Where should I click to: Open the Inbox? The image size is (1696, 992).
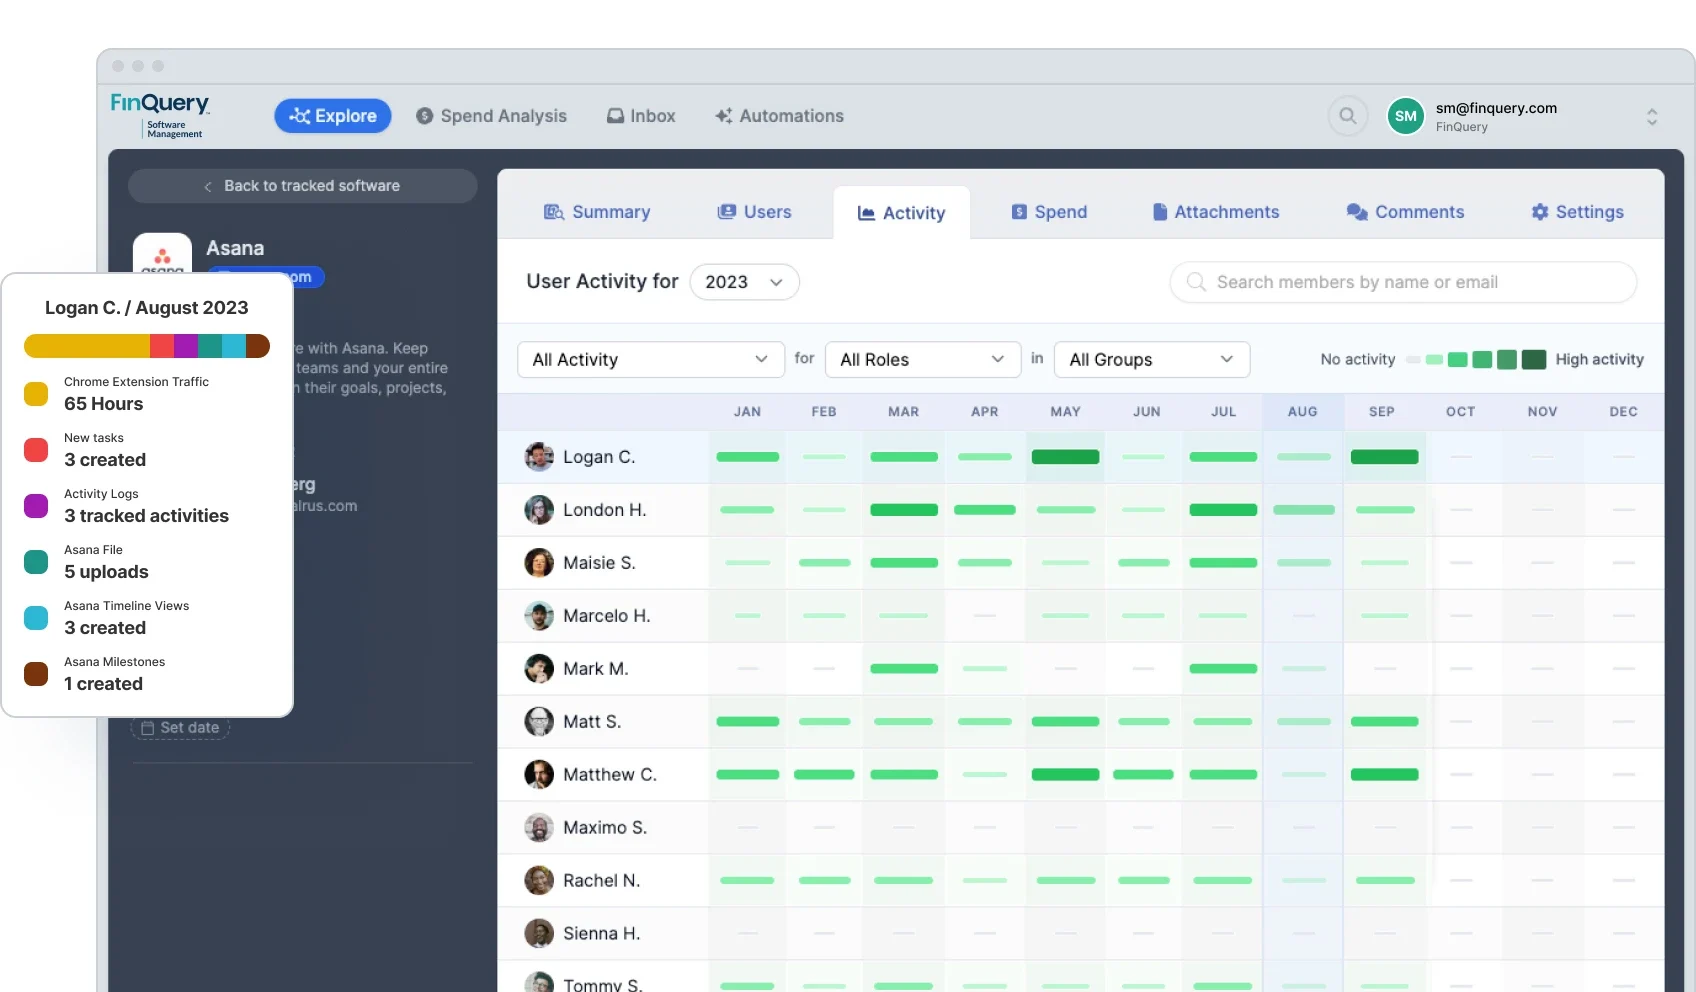point(641,116)
